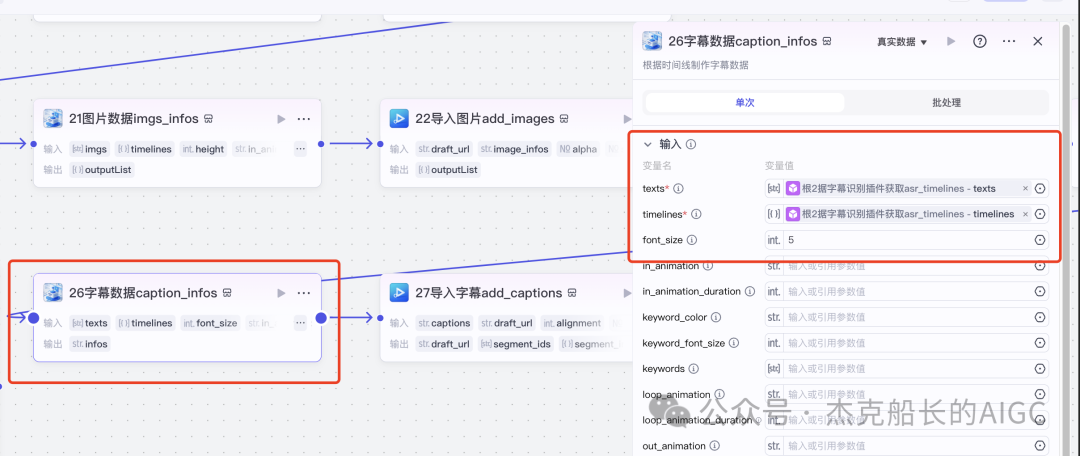Open variable picker for timelines row
This screenshot has width=1080, height=456.
pos(1040,214)
